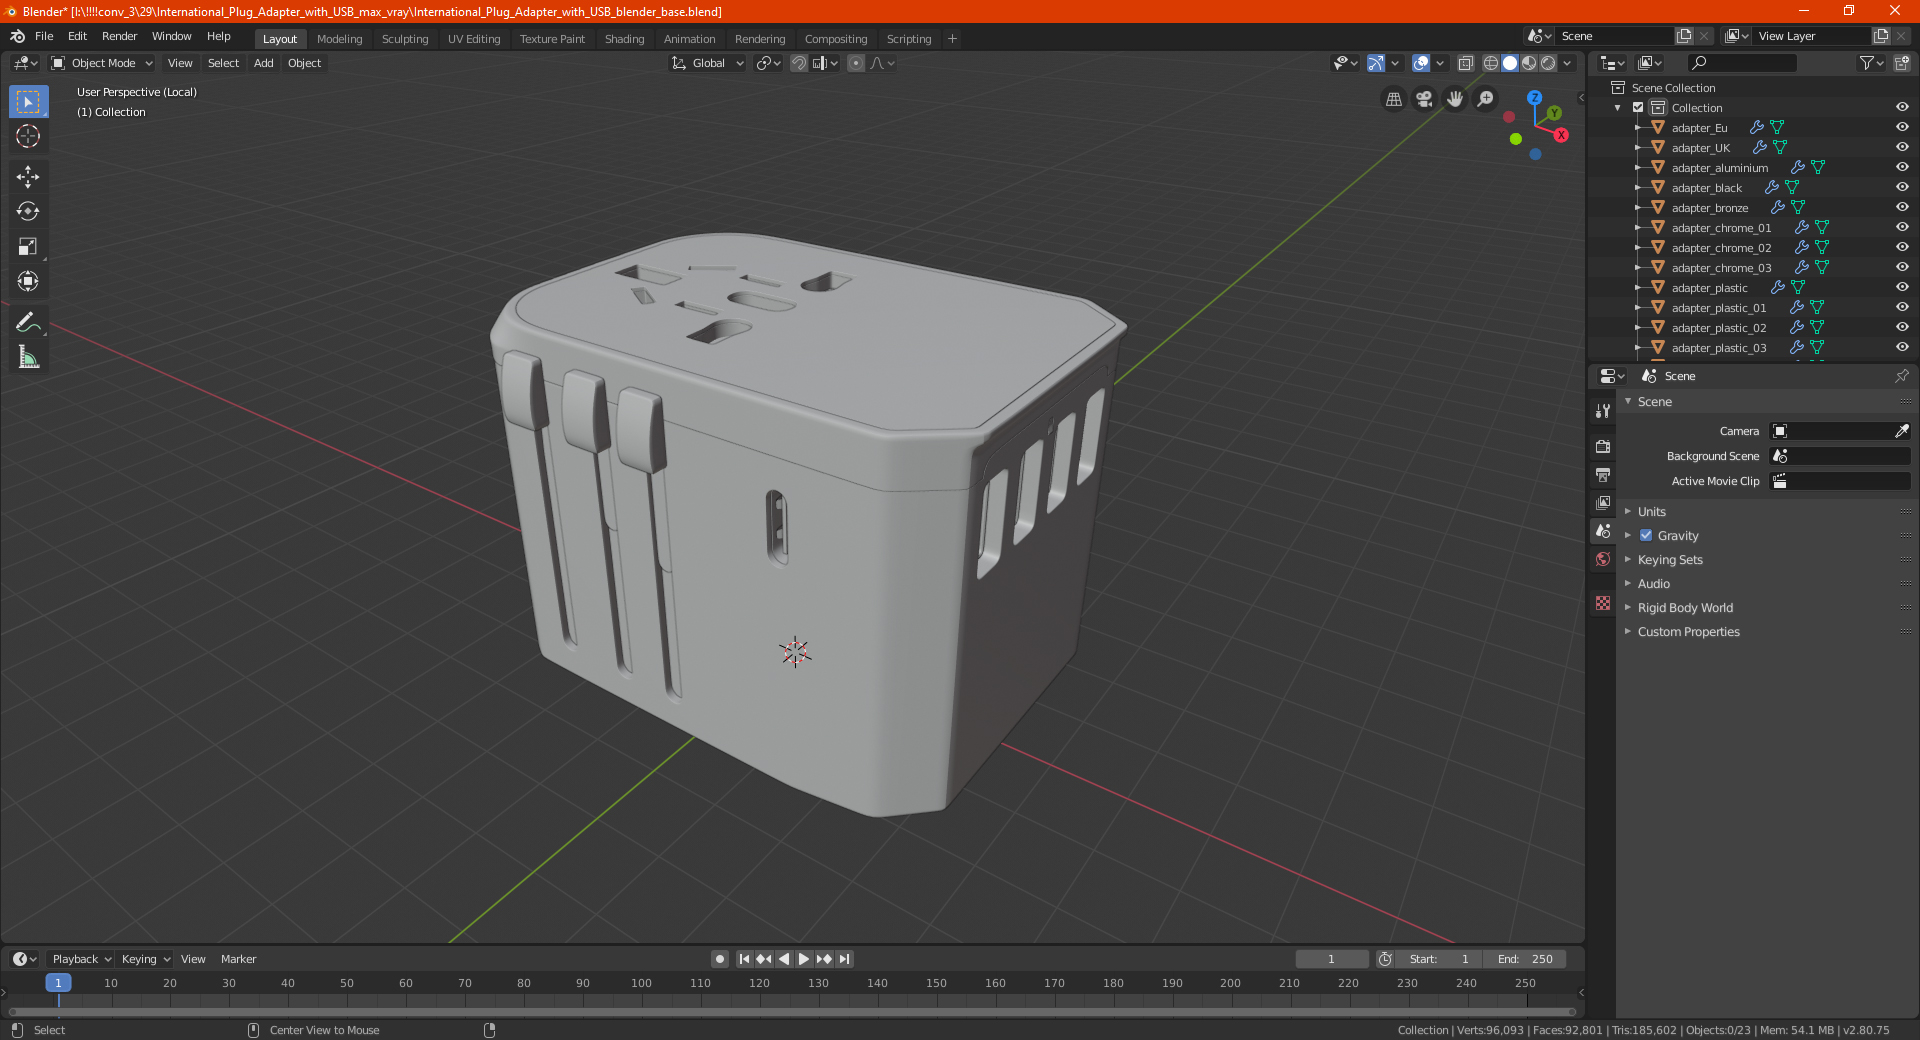
Task: Choose the Rotate tool
Action: pyautogui.click(x=28, y=211)
